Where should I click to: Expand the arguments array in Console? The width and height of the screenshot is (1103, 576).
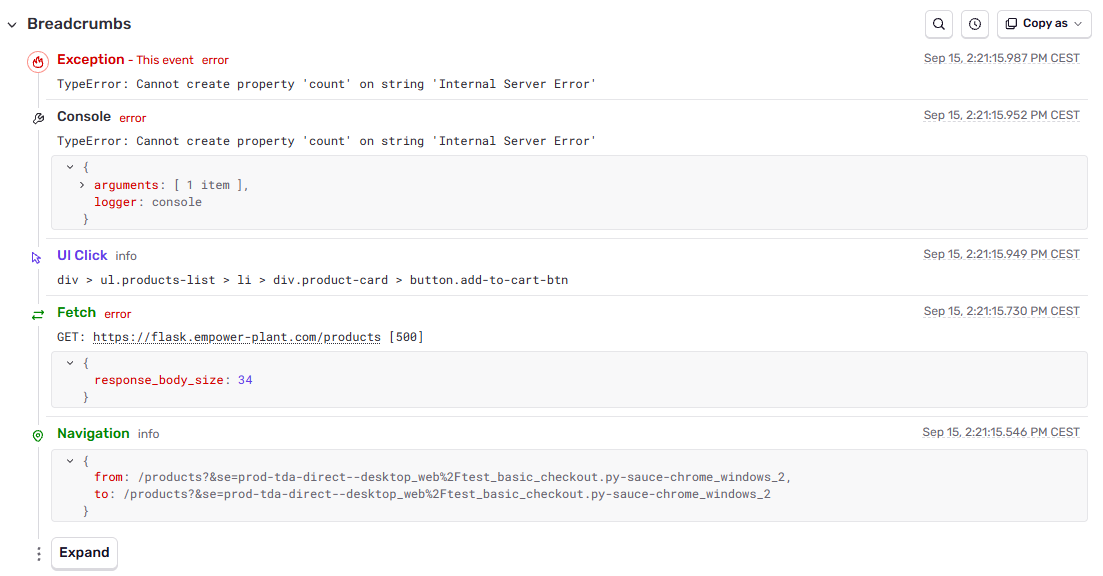[x=82, y=185]
